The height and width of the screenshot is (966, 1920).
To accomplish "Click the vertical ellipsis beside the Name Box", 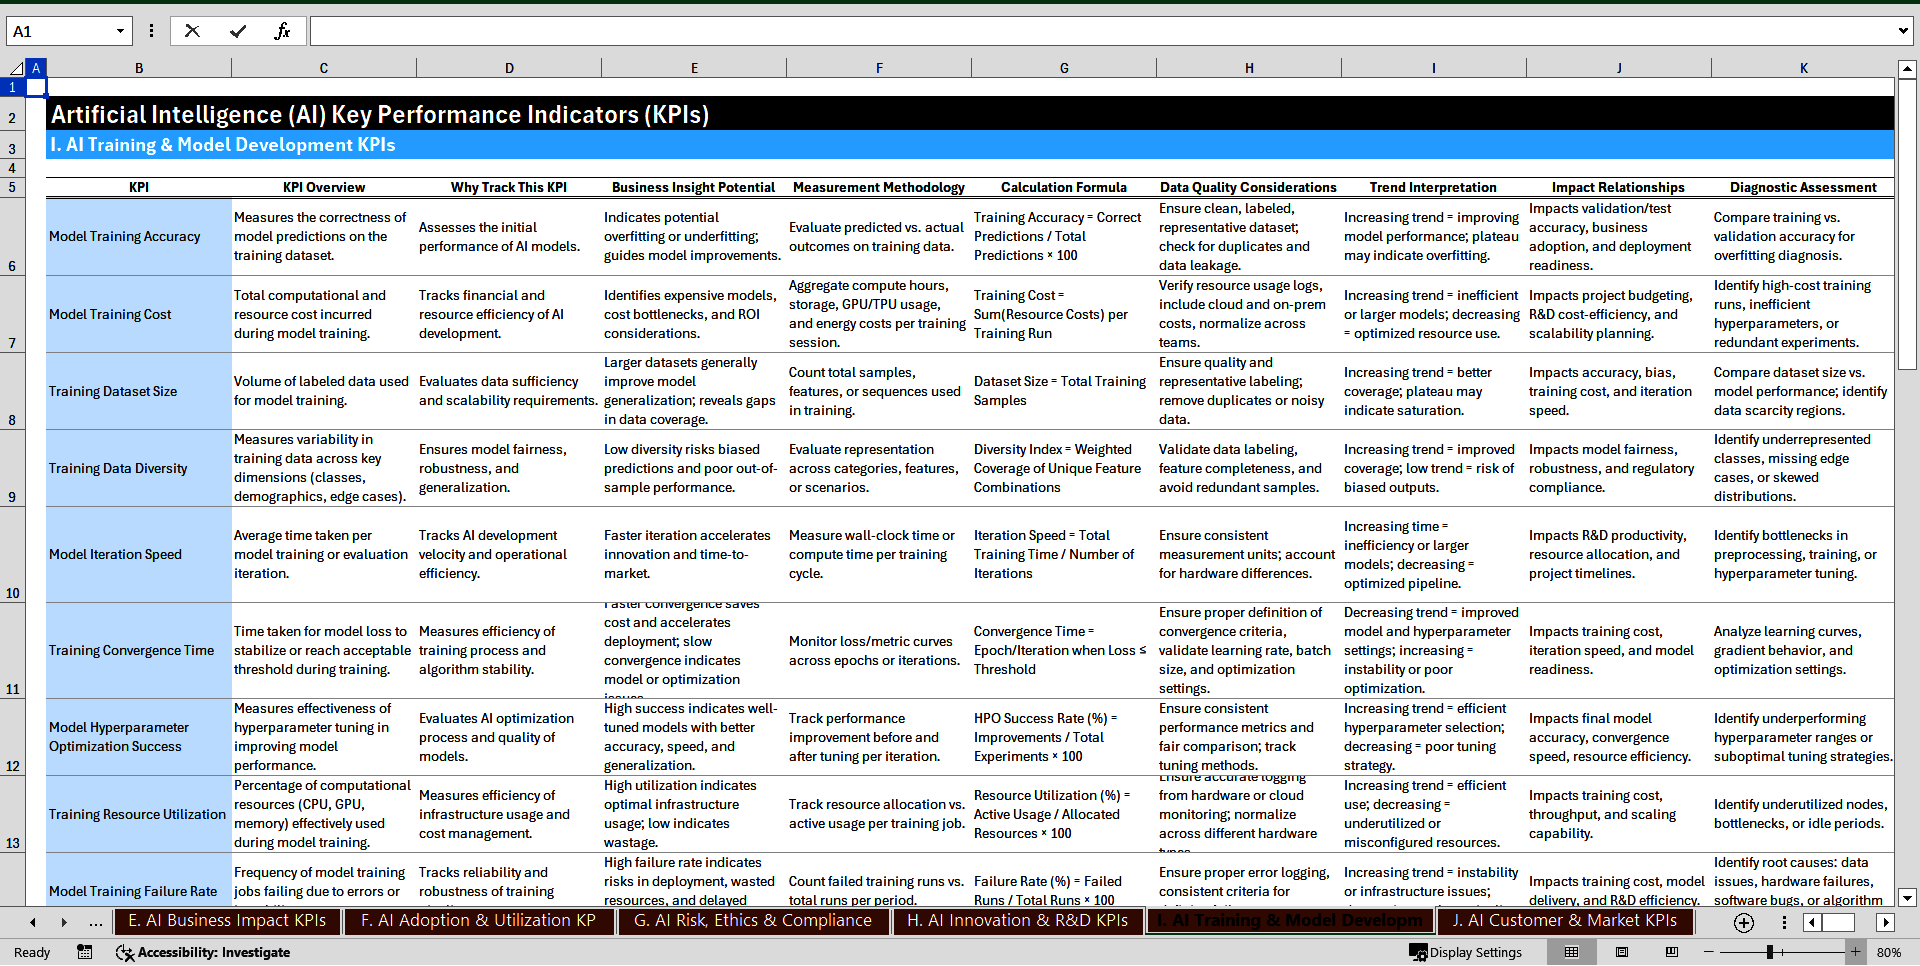I will pyautogui.click(x=151, y=30).
